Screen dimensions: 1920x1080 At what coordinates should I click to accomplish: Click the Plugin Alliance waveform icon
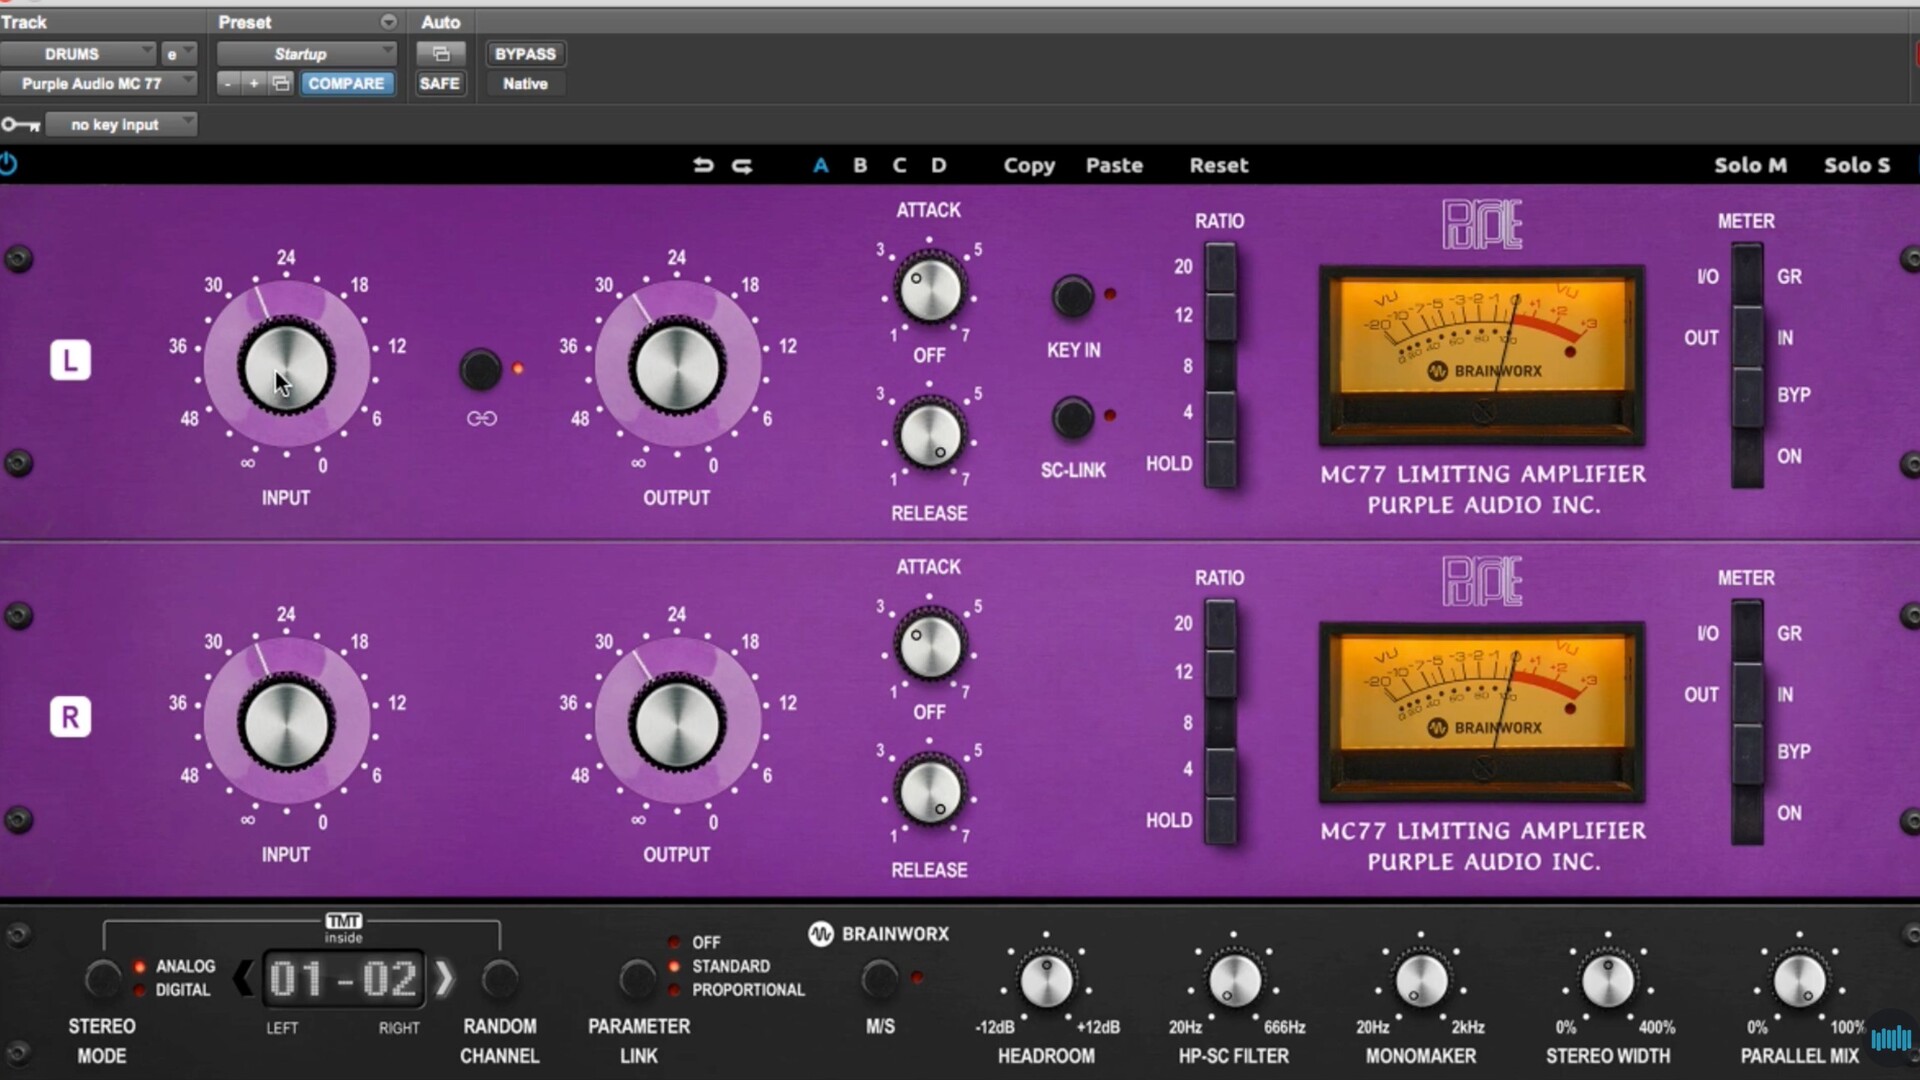pos(1890,1039)
